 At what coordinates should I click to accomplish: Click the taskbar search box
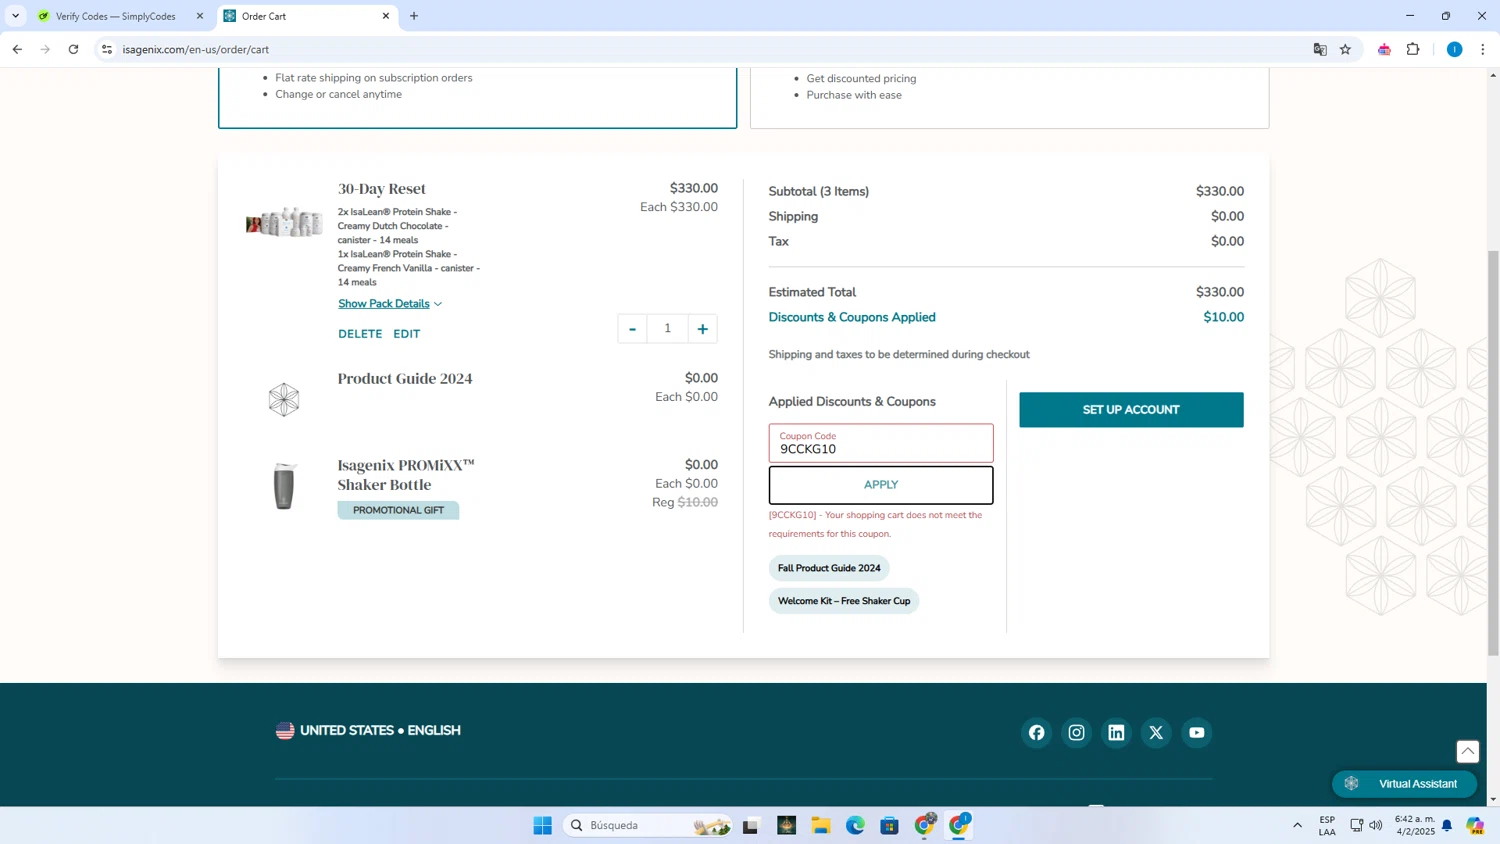(x=648, y=825)
